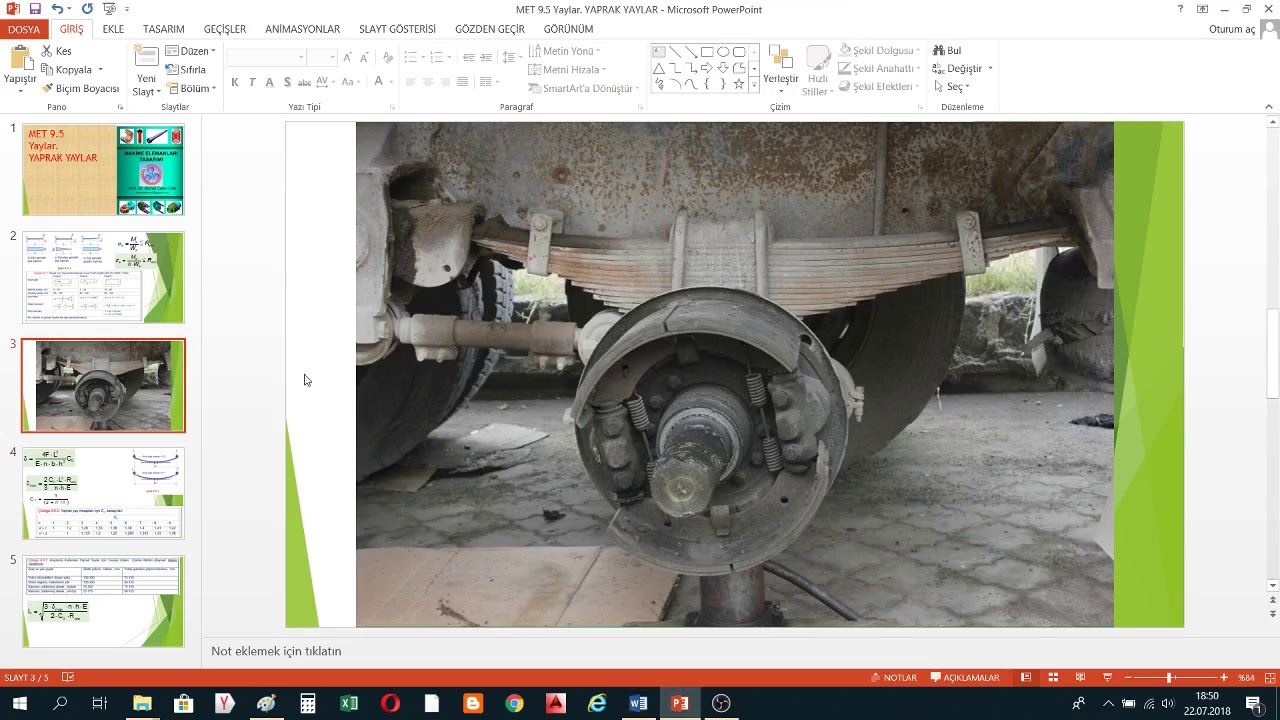Image resolution: width=1280 pixels, height=720 pixels.
Task: Select the right arrow shape in gallery
Action: pyautogui.click(x=707, y=68)
